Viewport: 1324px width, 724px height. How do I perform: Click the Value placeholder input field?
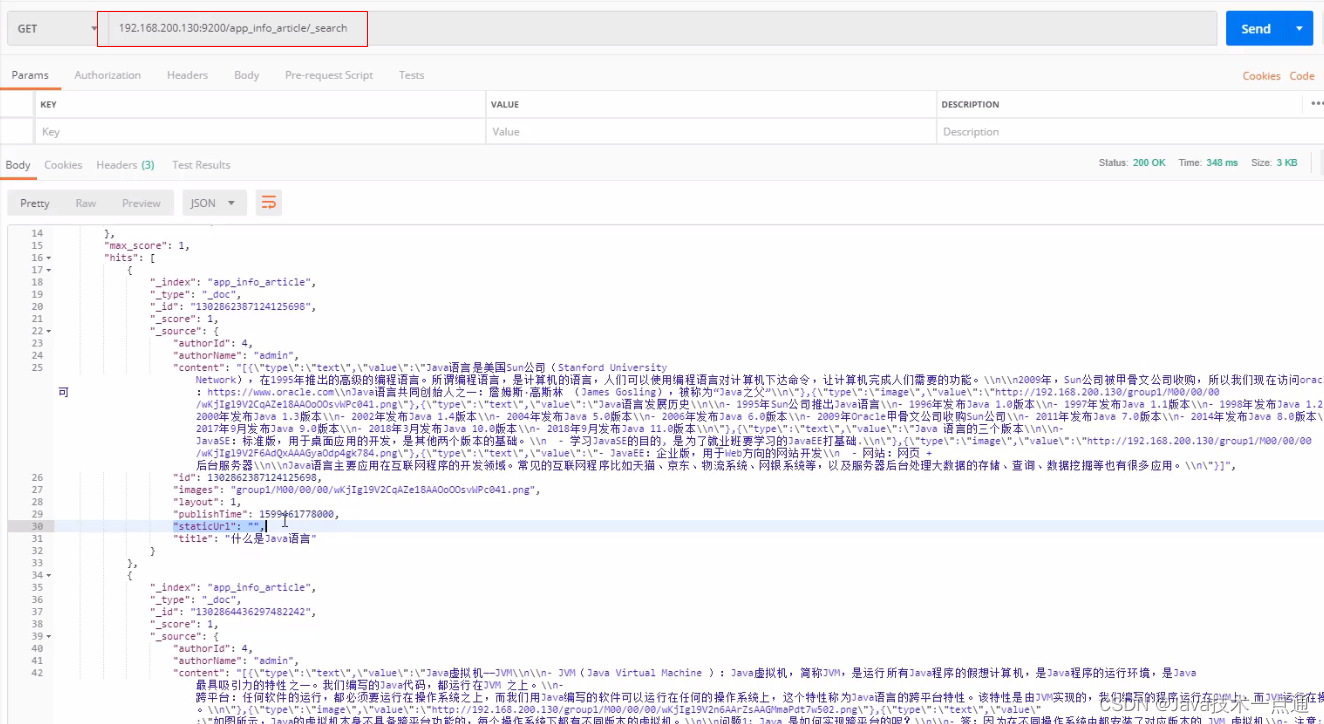point(709,131)
